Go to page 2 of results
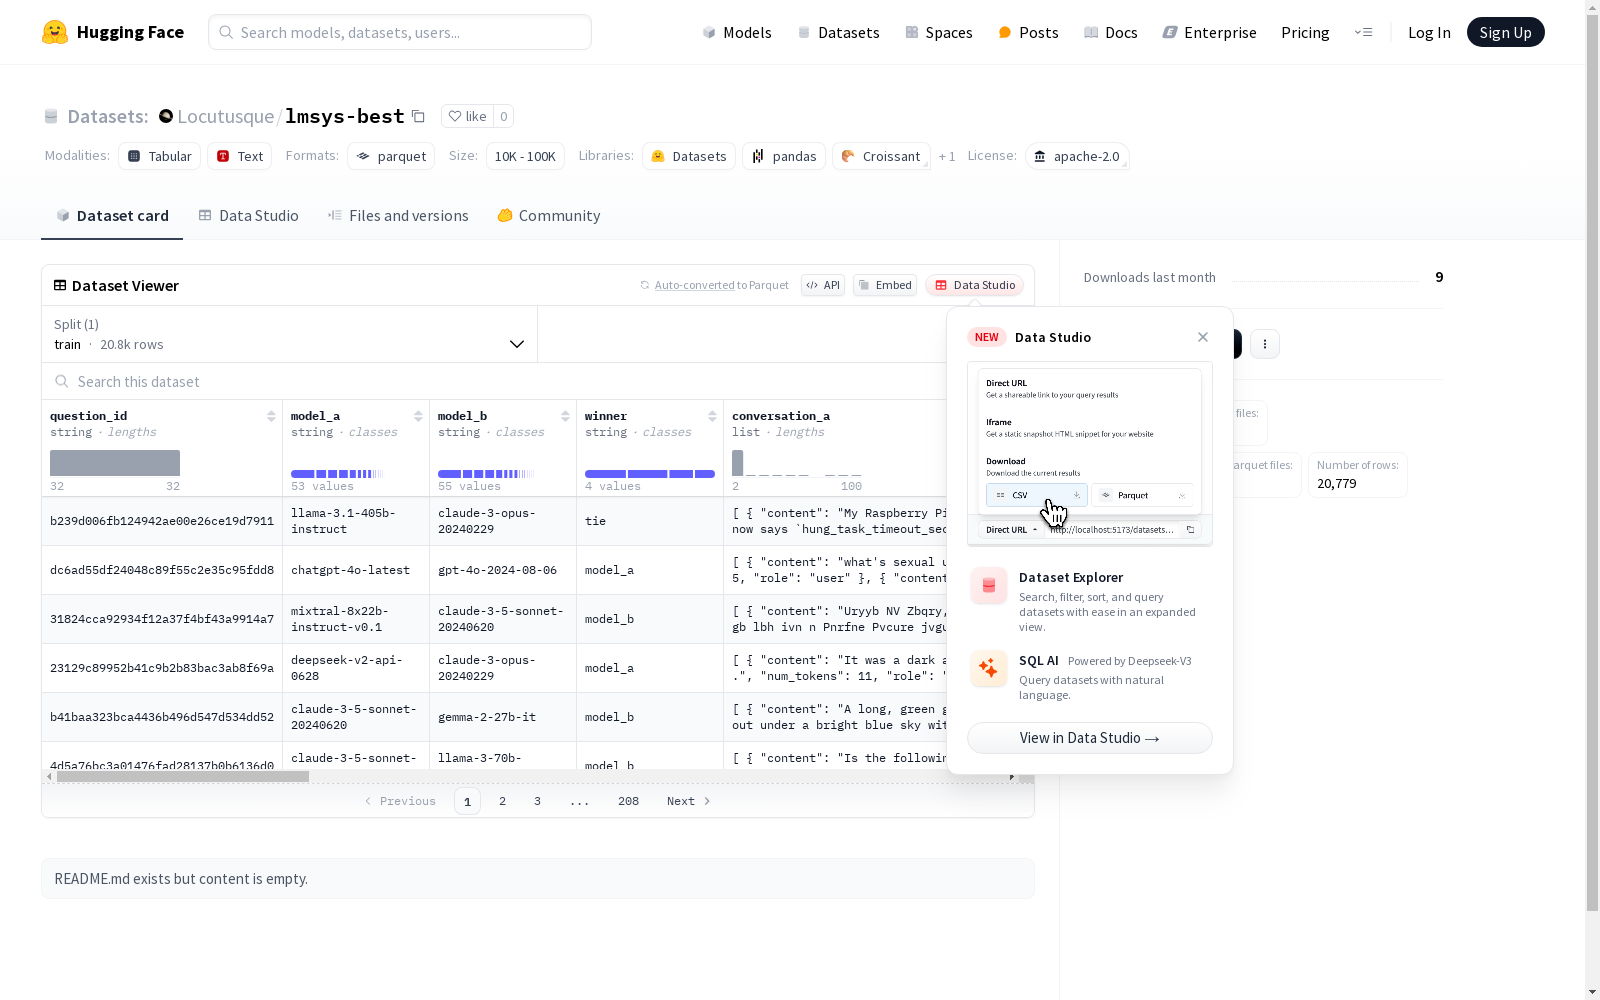 pyautogui.click(x=502, y=801)
